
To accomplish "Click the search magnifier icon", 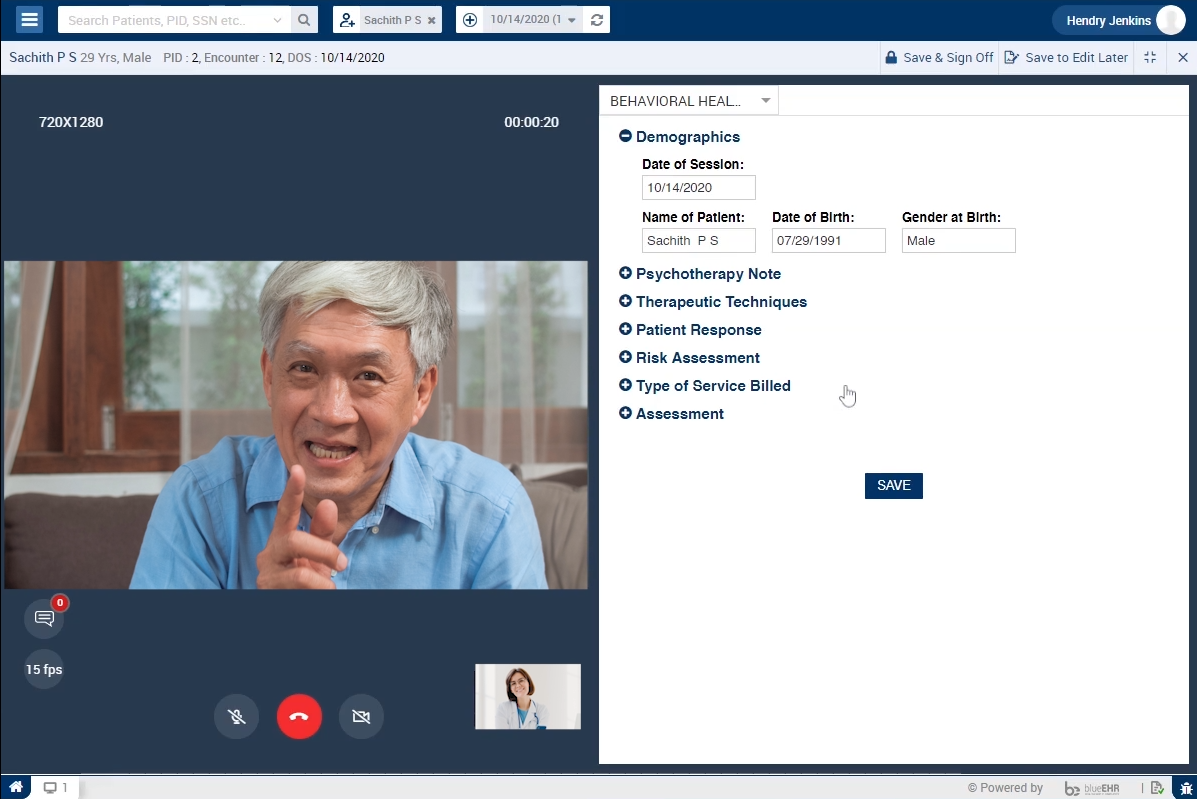I will coord(304,20).
